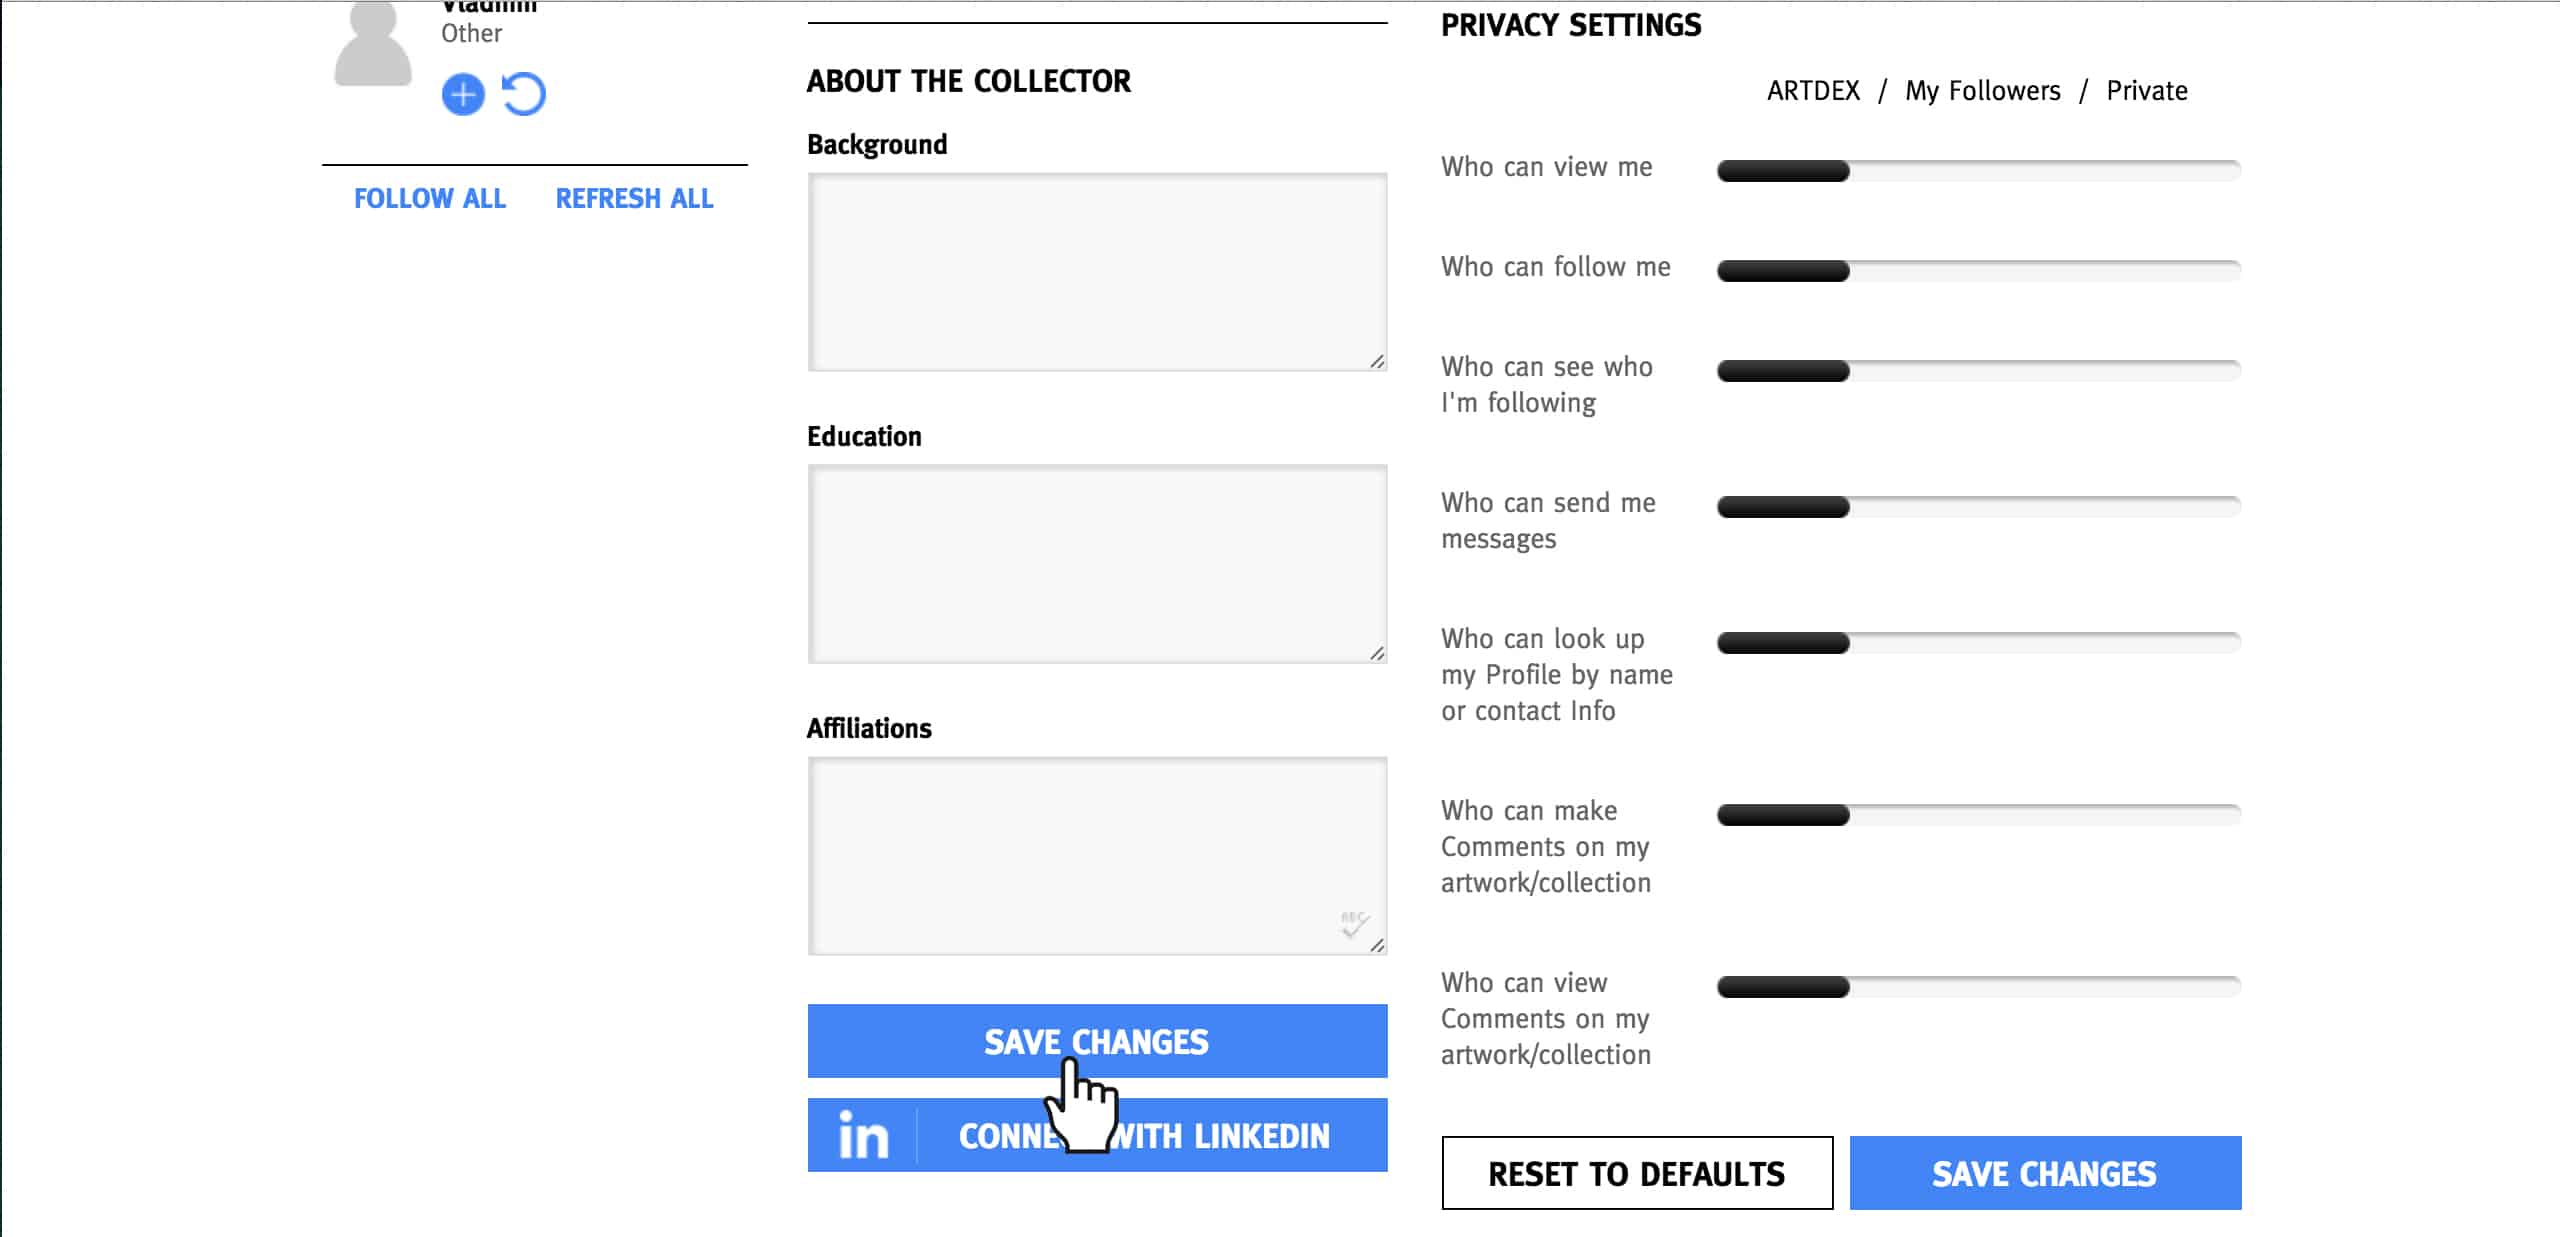Set 'Who can make Comments' slider
This screenshot has height=1237, width=2560.
click(1978, 815)
